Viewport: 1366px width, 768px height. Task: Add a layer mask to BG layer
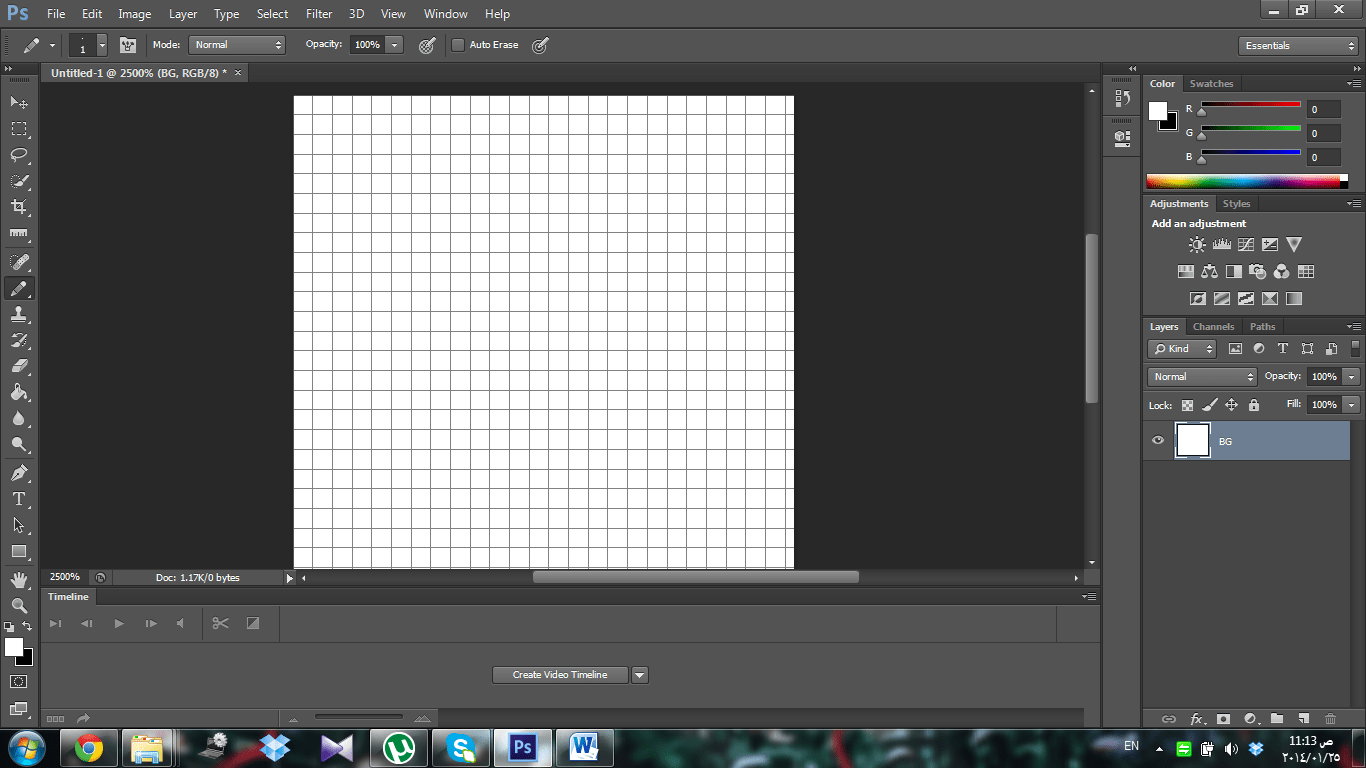coord(1224,718)
